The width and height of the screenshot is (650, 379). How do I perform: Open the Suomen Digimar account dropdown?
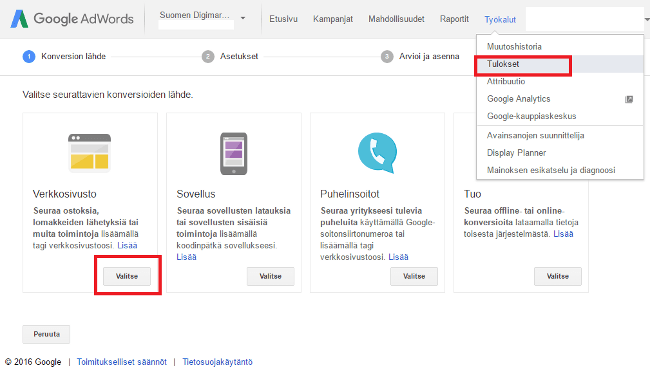click(x=202, y=18)
